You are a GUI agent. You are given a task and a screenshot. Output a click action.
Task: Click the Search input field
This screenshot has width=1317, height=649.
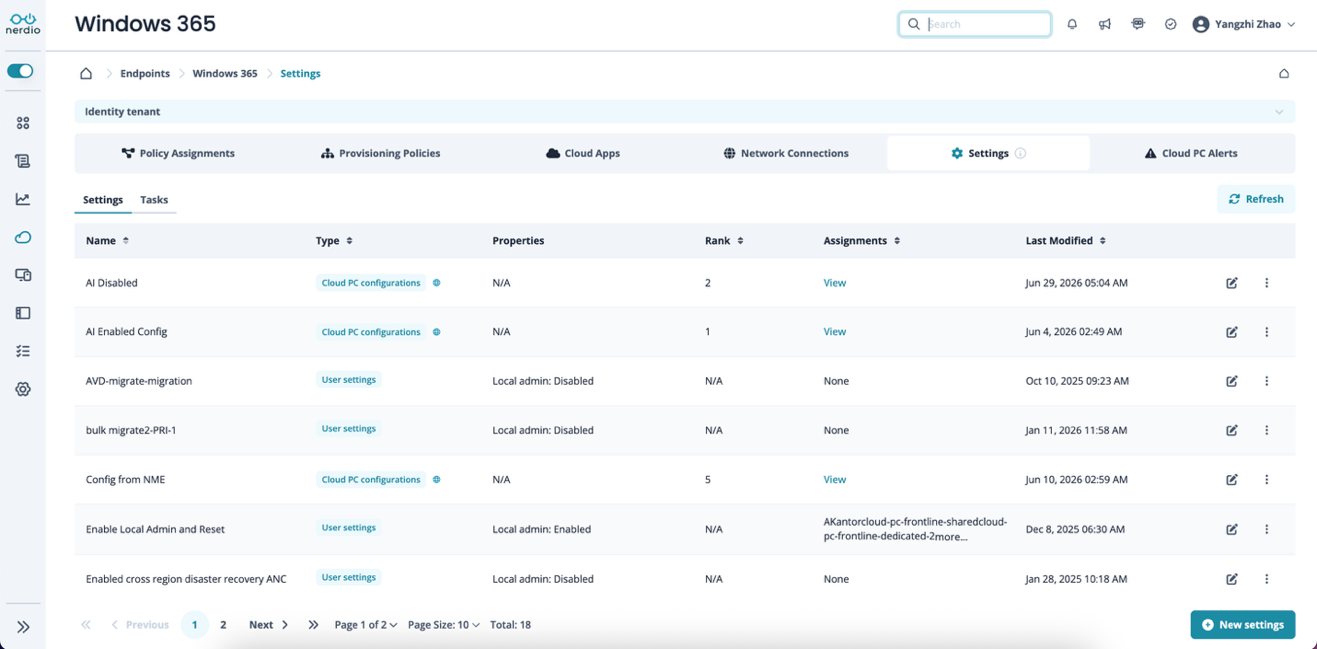click(x=975, y=24)
